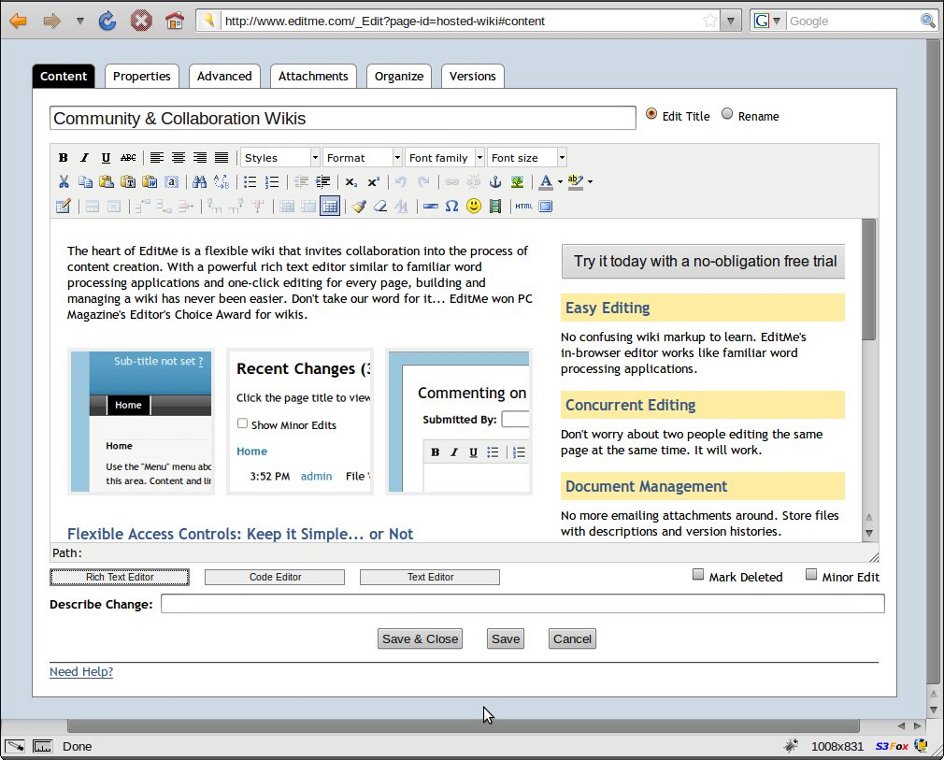Apply strikethrough (ABC) formatting
The height and width of the screenshot is (760, 944).
tap(128, 158)
